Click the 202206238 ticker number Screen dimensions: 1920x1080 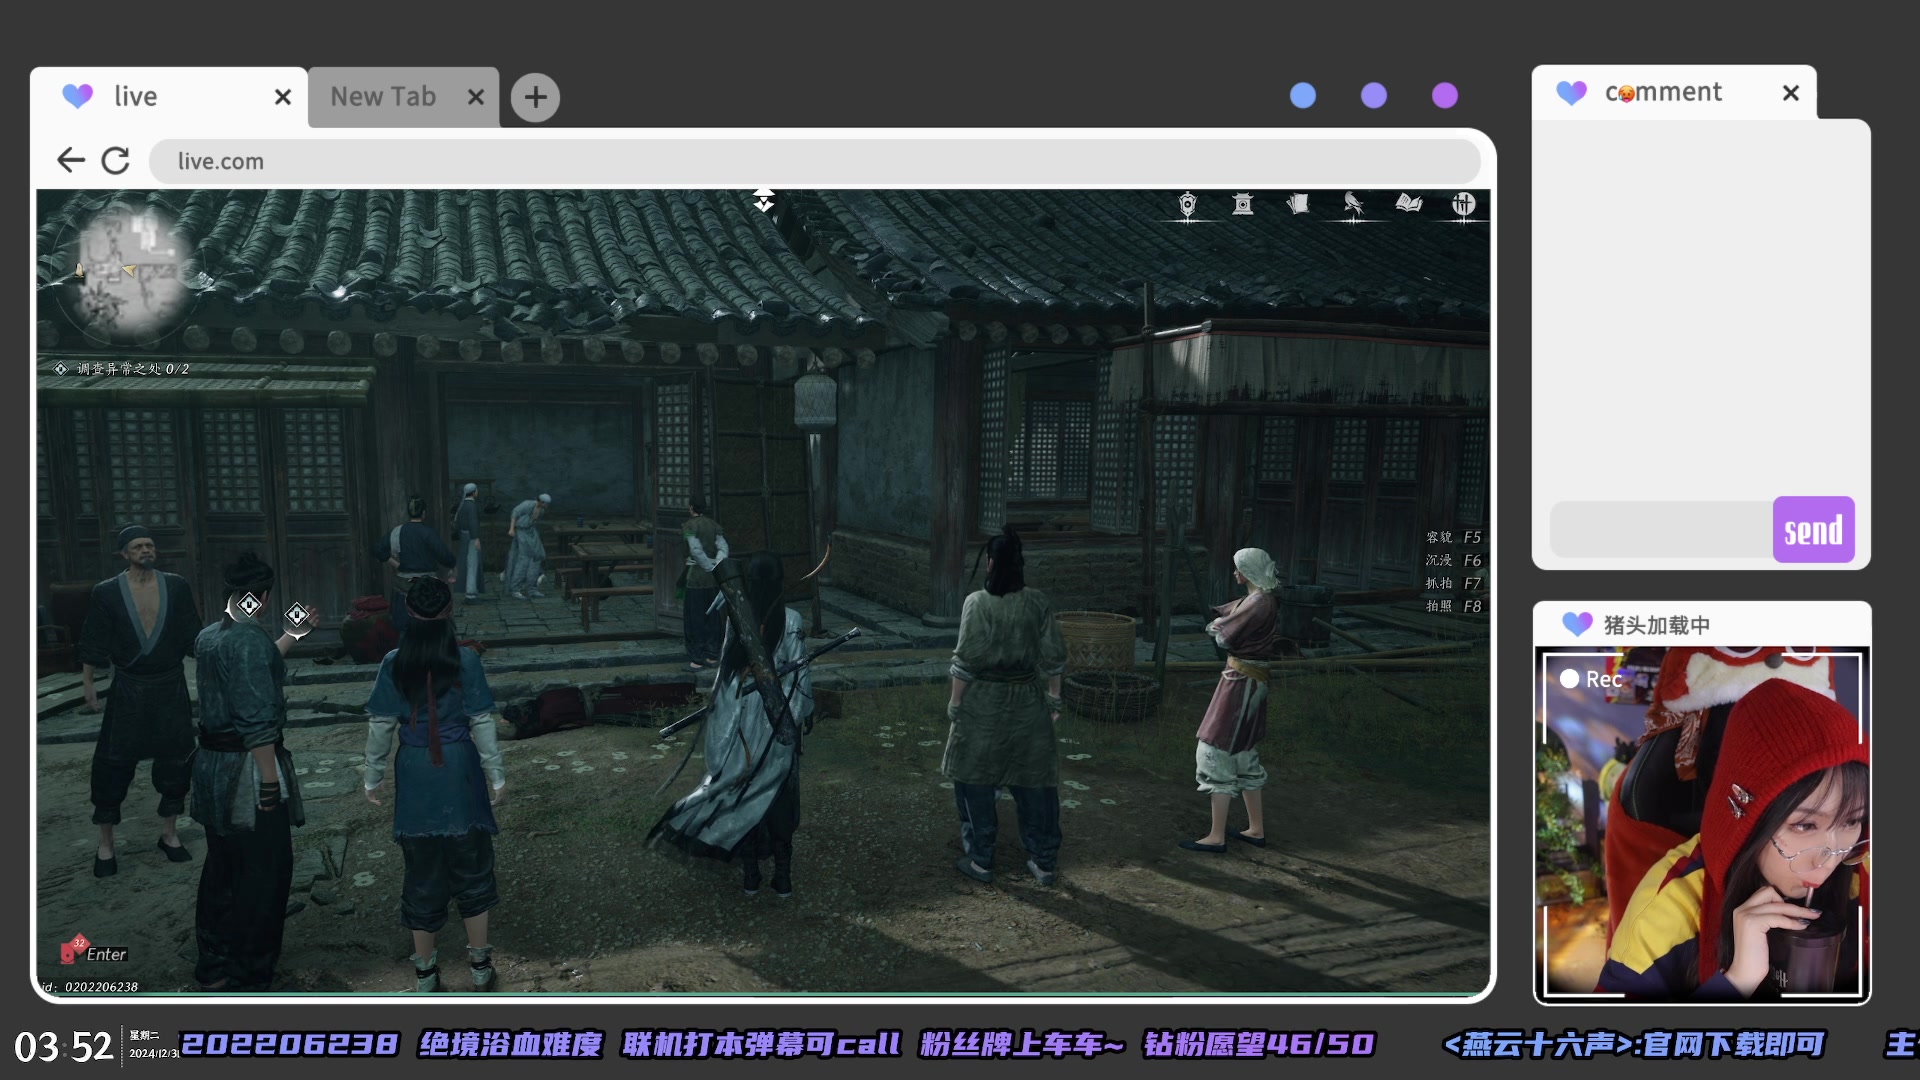(x=289, y=1044)
